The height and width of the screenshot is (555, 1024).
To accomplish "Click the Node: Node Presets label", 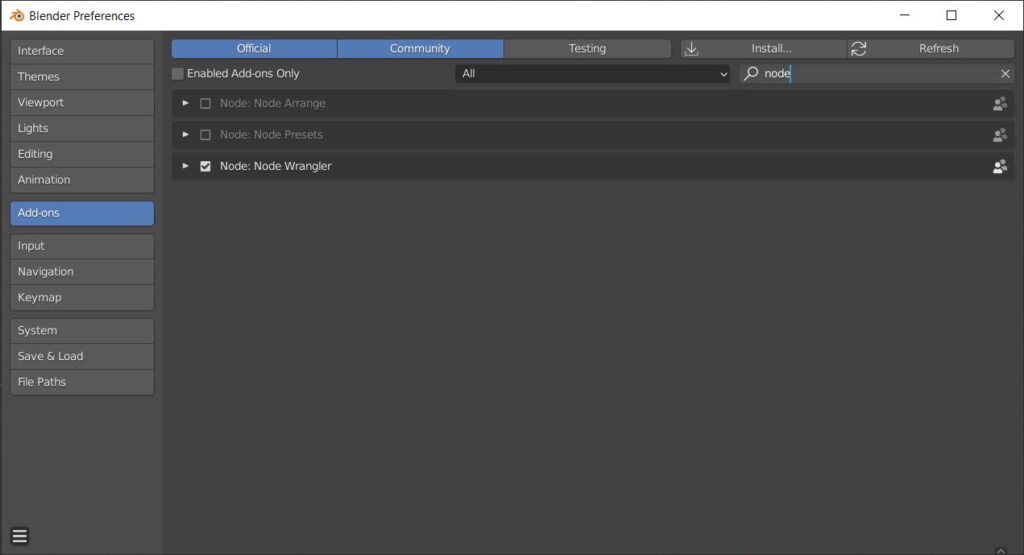I will point(271,135).
